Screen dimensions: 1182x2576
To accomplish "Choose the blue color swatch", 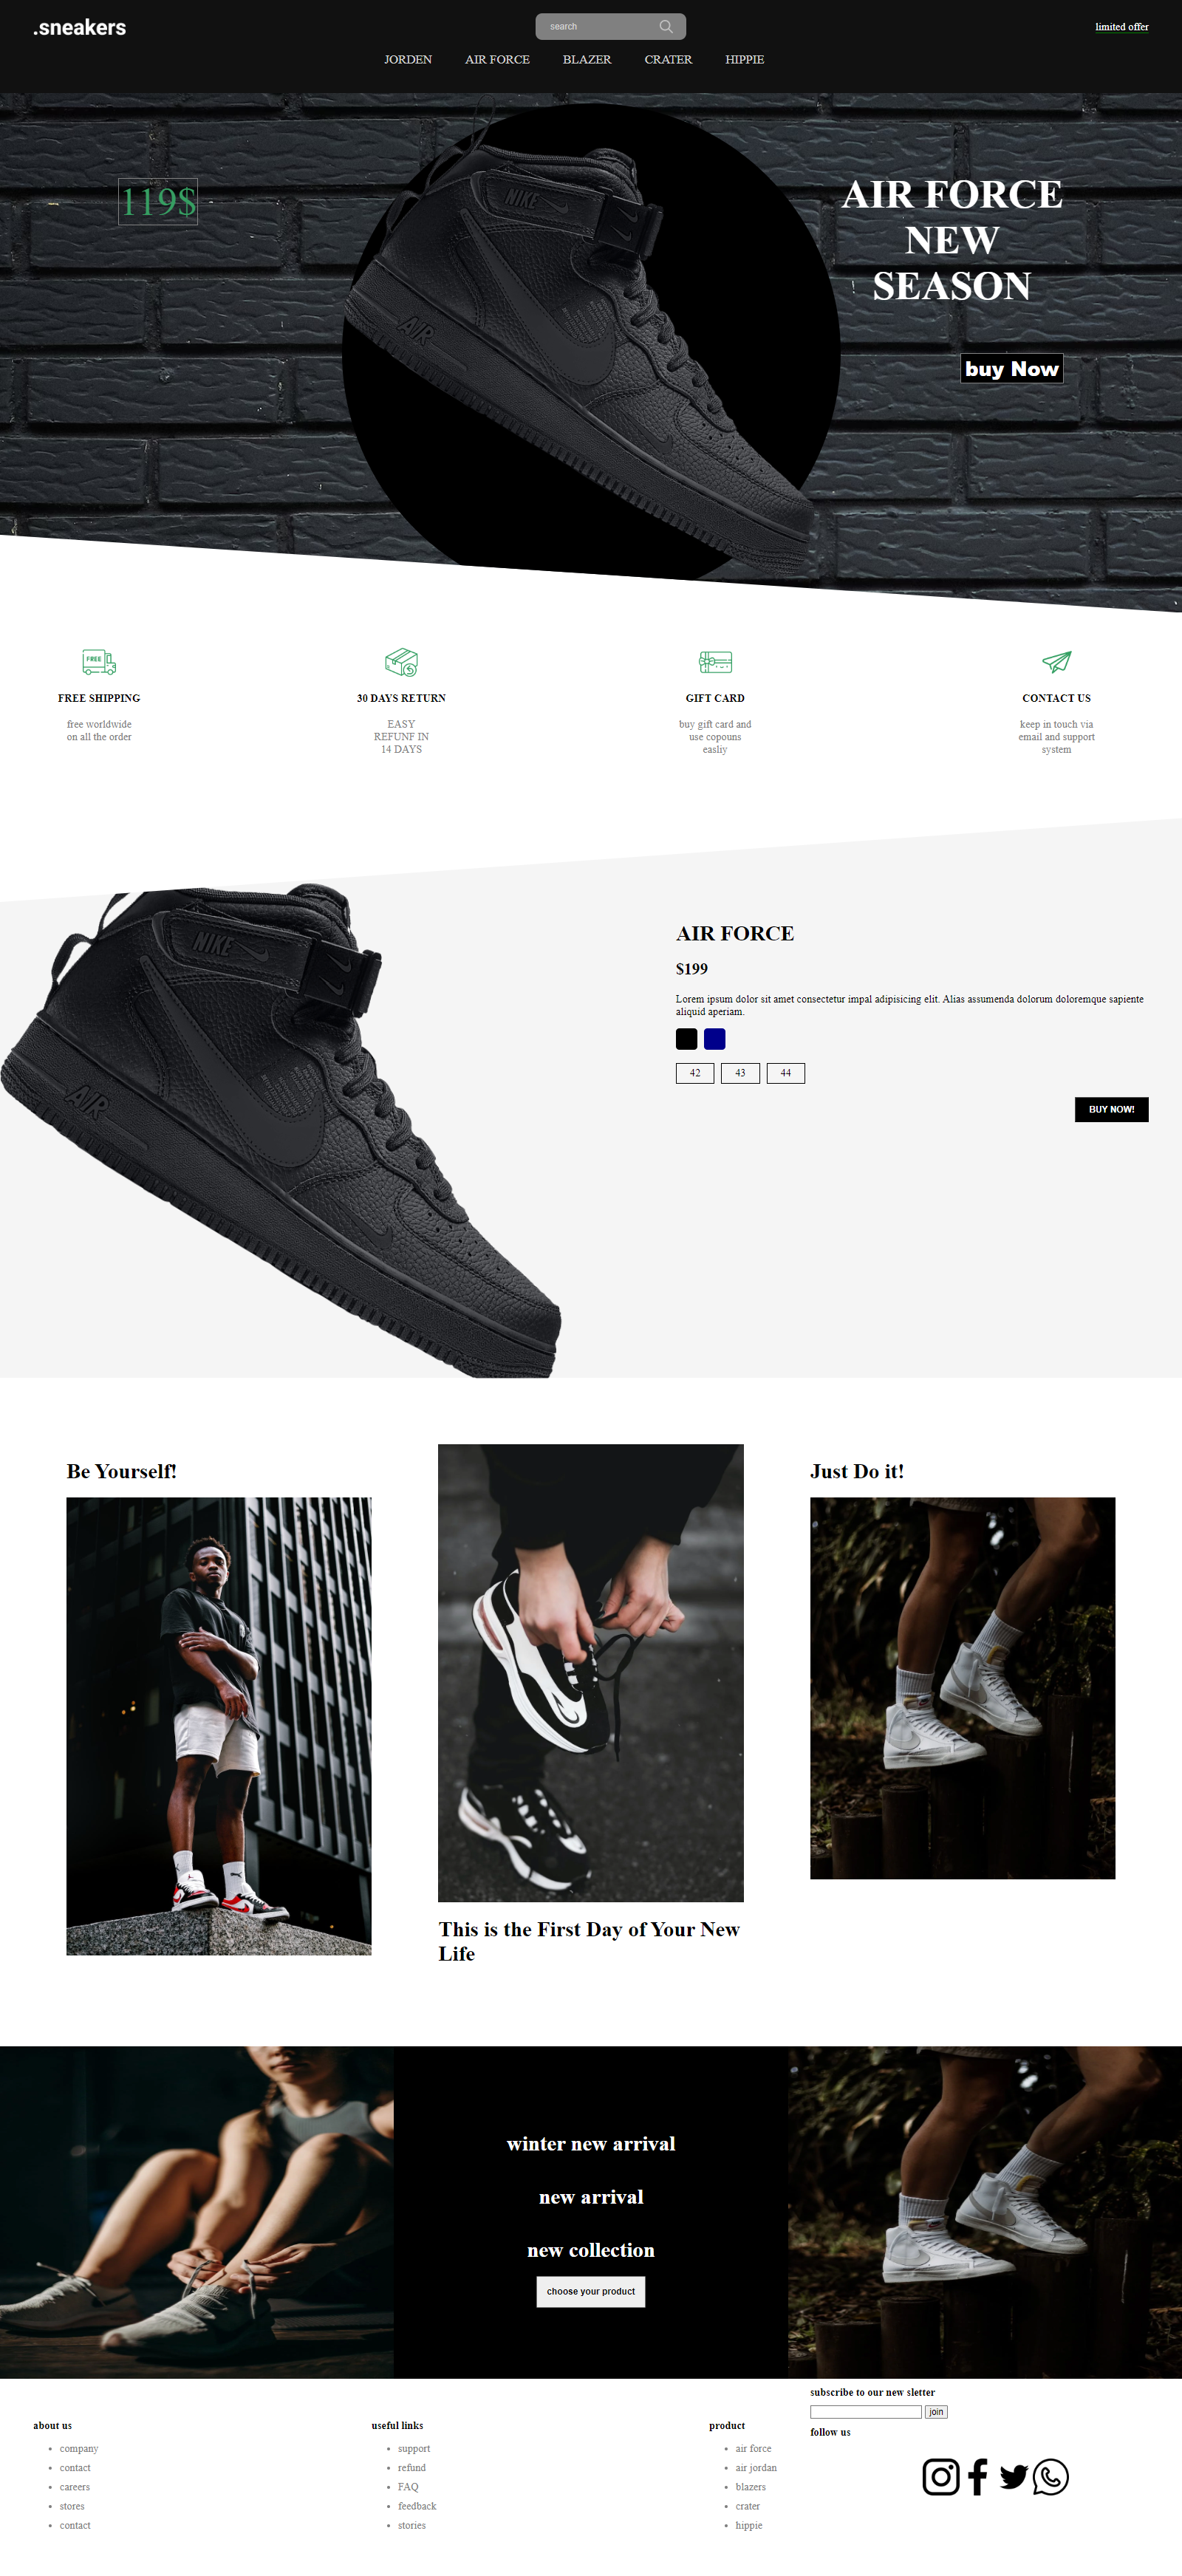I will pyautogui.click(x=714, y=1039).
